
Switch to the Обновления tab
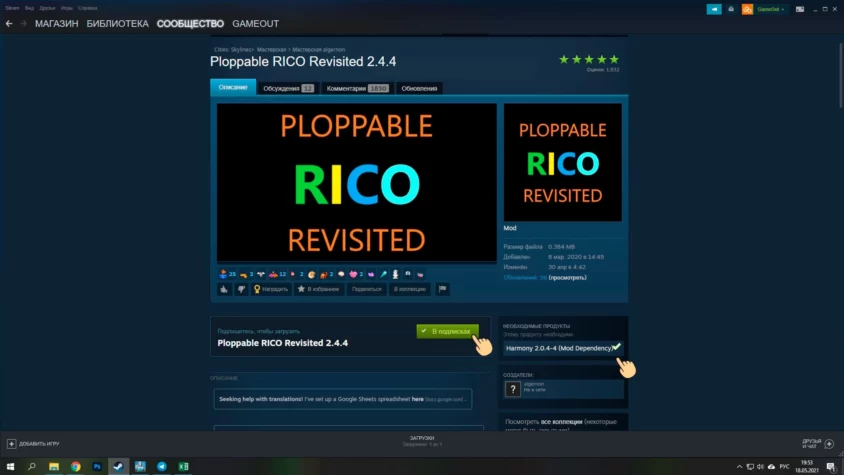tap(419, 88)
